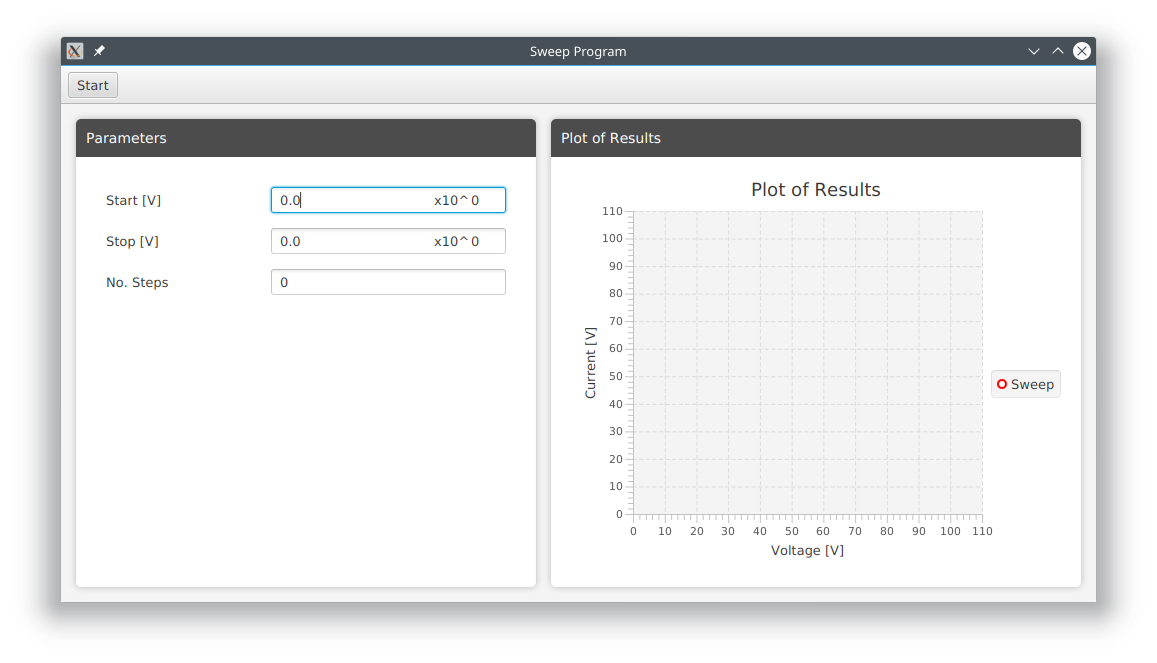
Task: Click the 100 tick on Current axis
Action: pyautogui.click(x=612, y=238)
